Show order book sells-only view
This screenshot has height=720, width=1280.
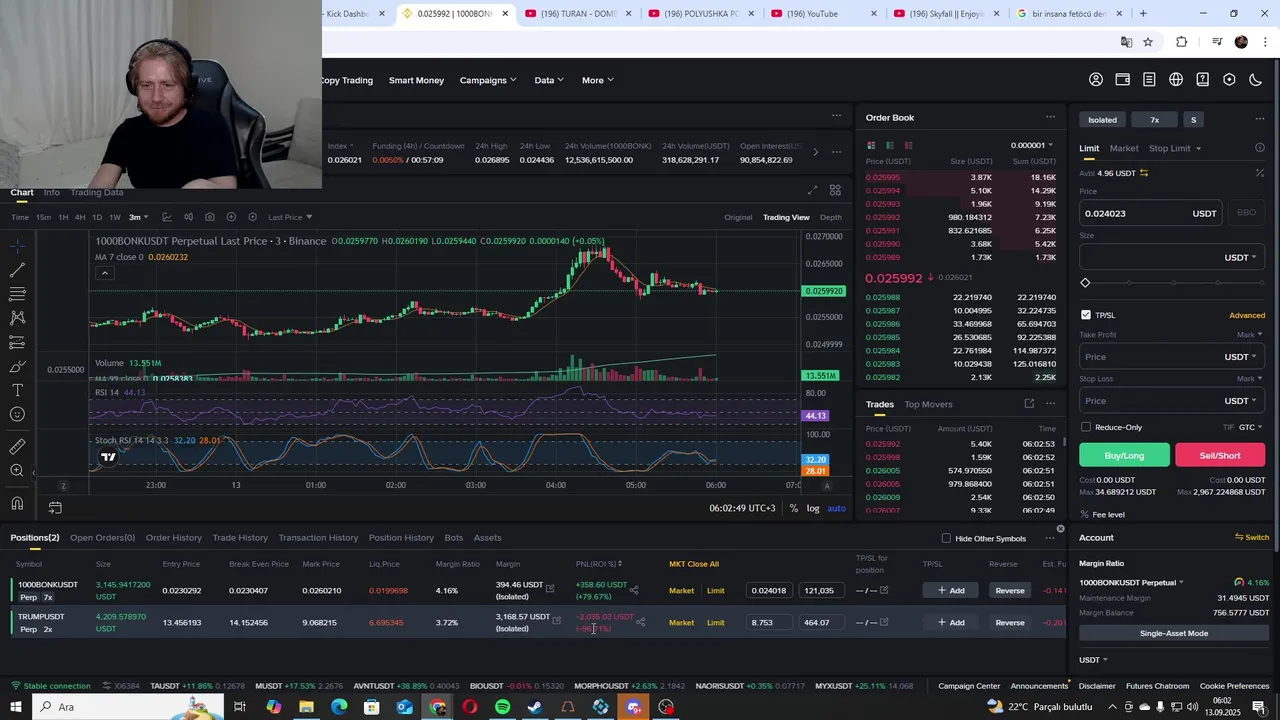click(908, 145)
